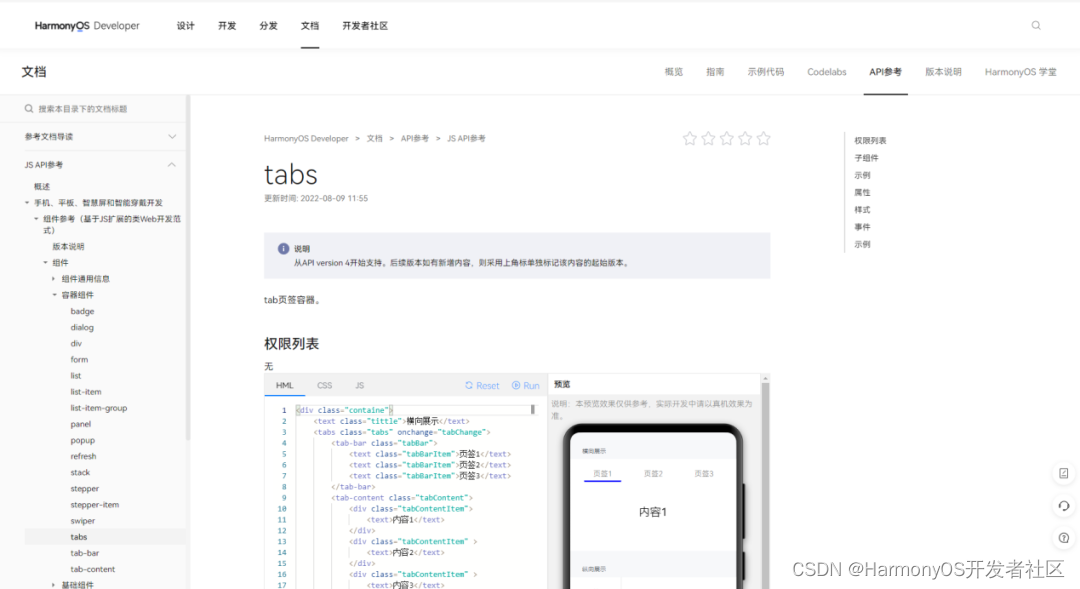Reset the code editor sample
This screenshot has height=589, width=1080.
pos(482,386)
